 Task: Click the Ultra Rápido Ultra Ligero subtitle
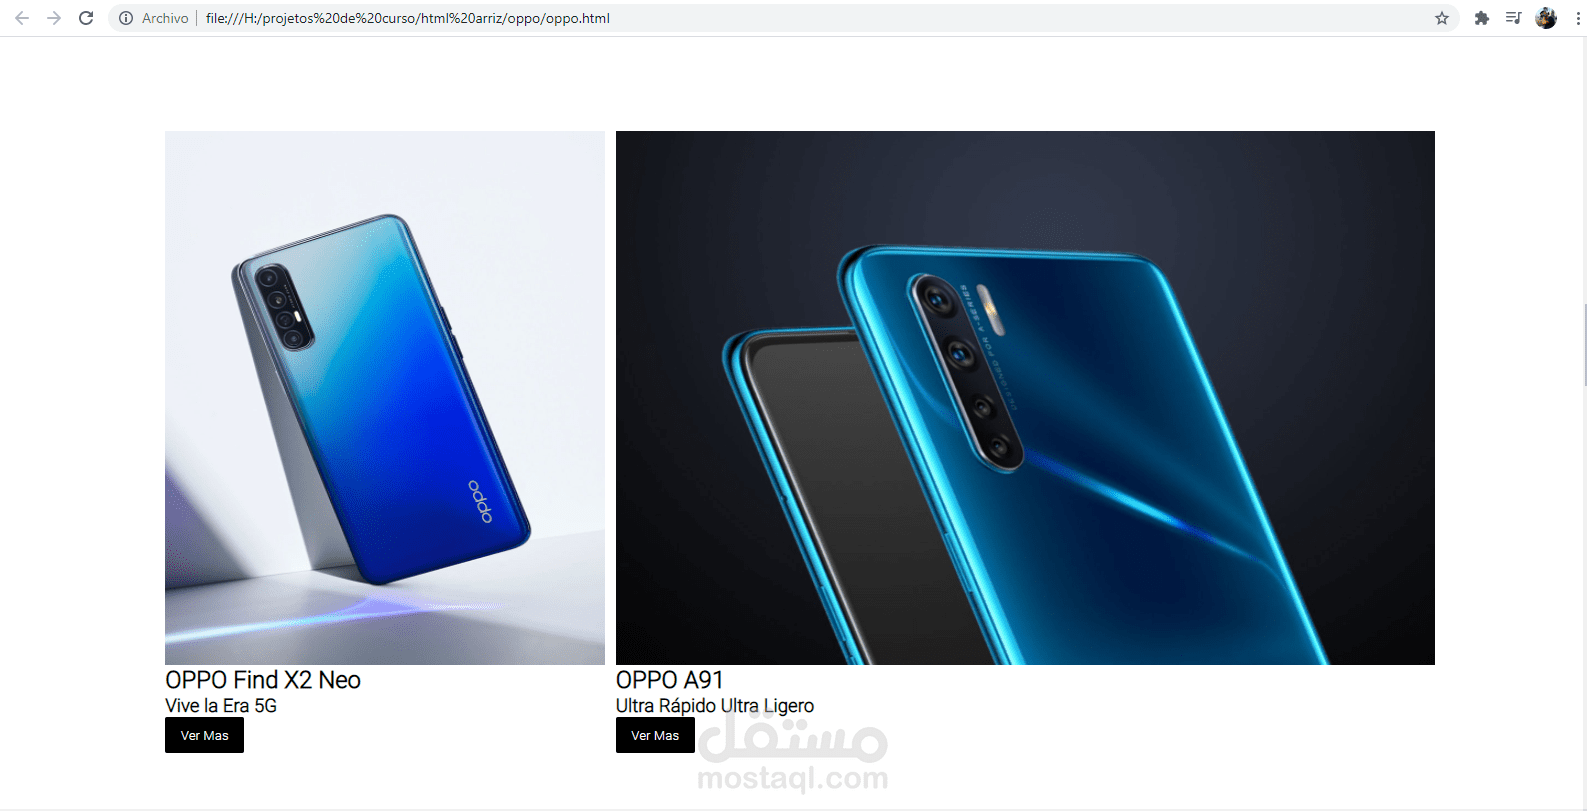coord(715,706)
